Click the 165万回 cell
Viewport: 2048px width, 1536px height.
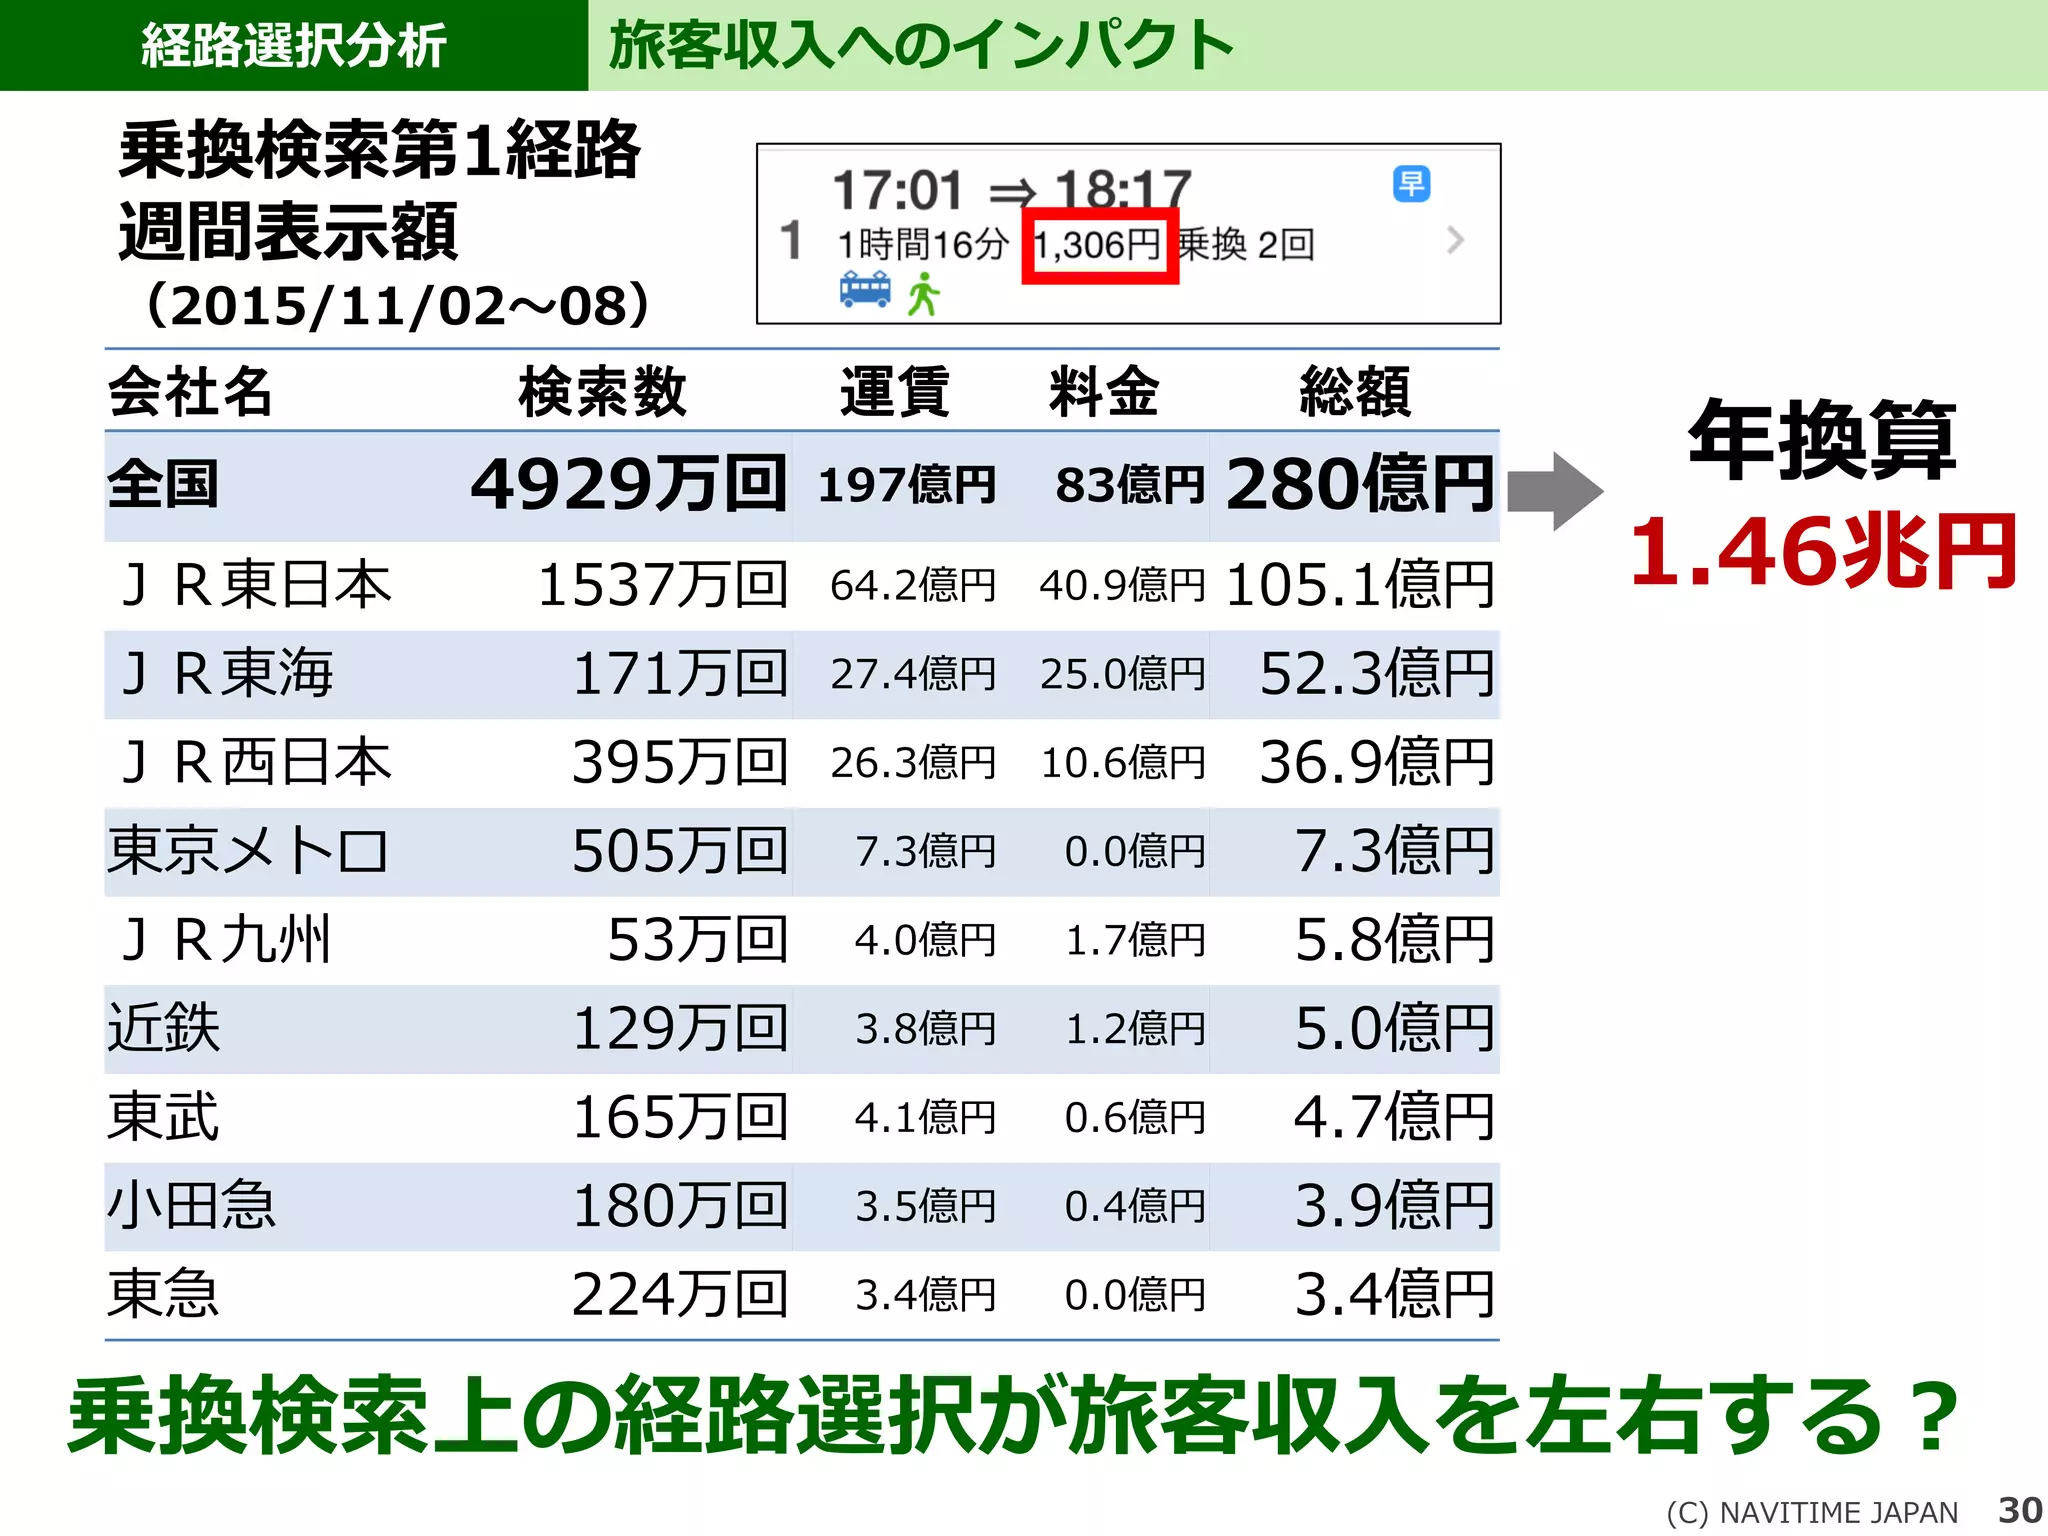[x=680, y=1118]
